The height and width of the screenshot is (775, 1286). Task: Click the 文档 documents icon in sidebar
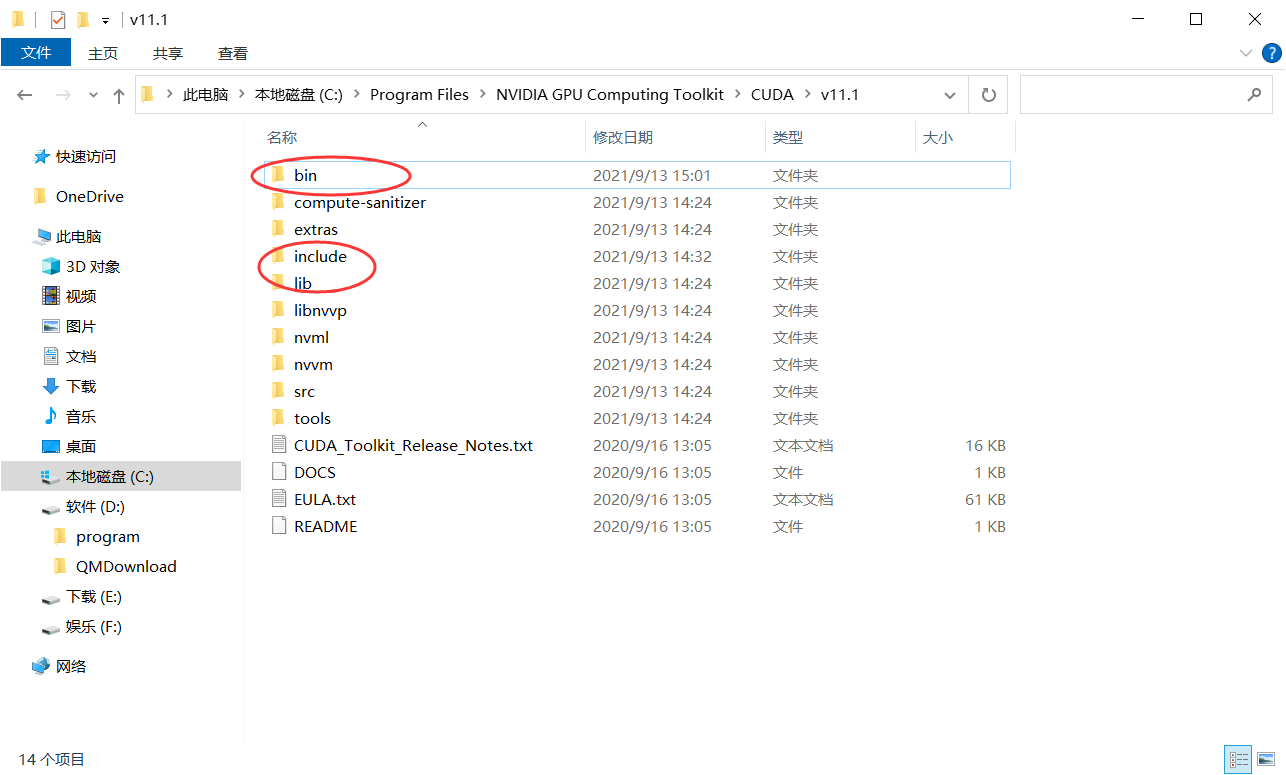pos(51,356)
